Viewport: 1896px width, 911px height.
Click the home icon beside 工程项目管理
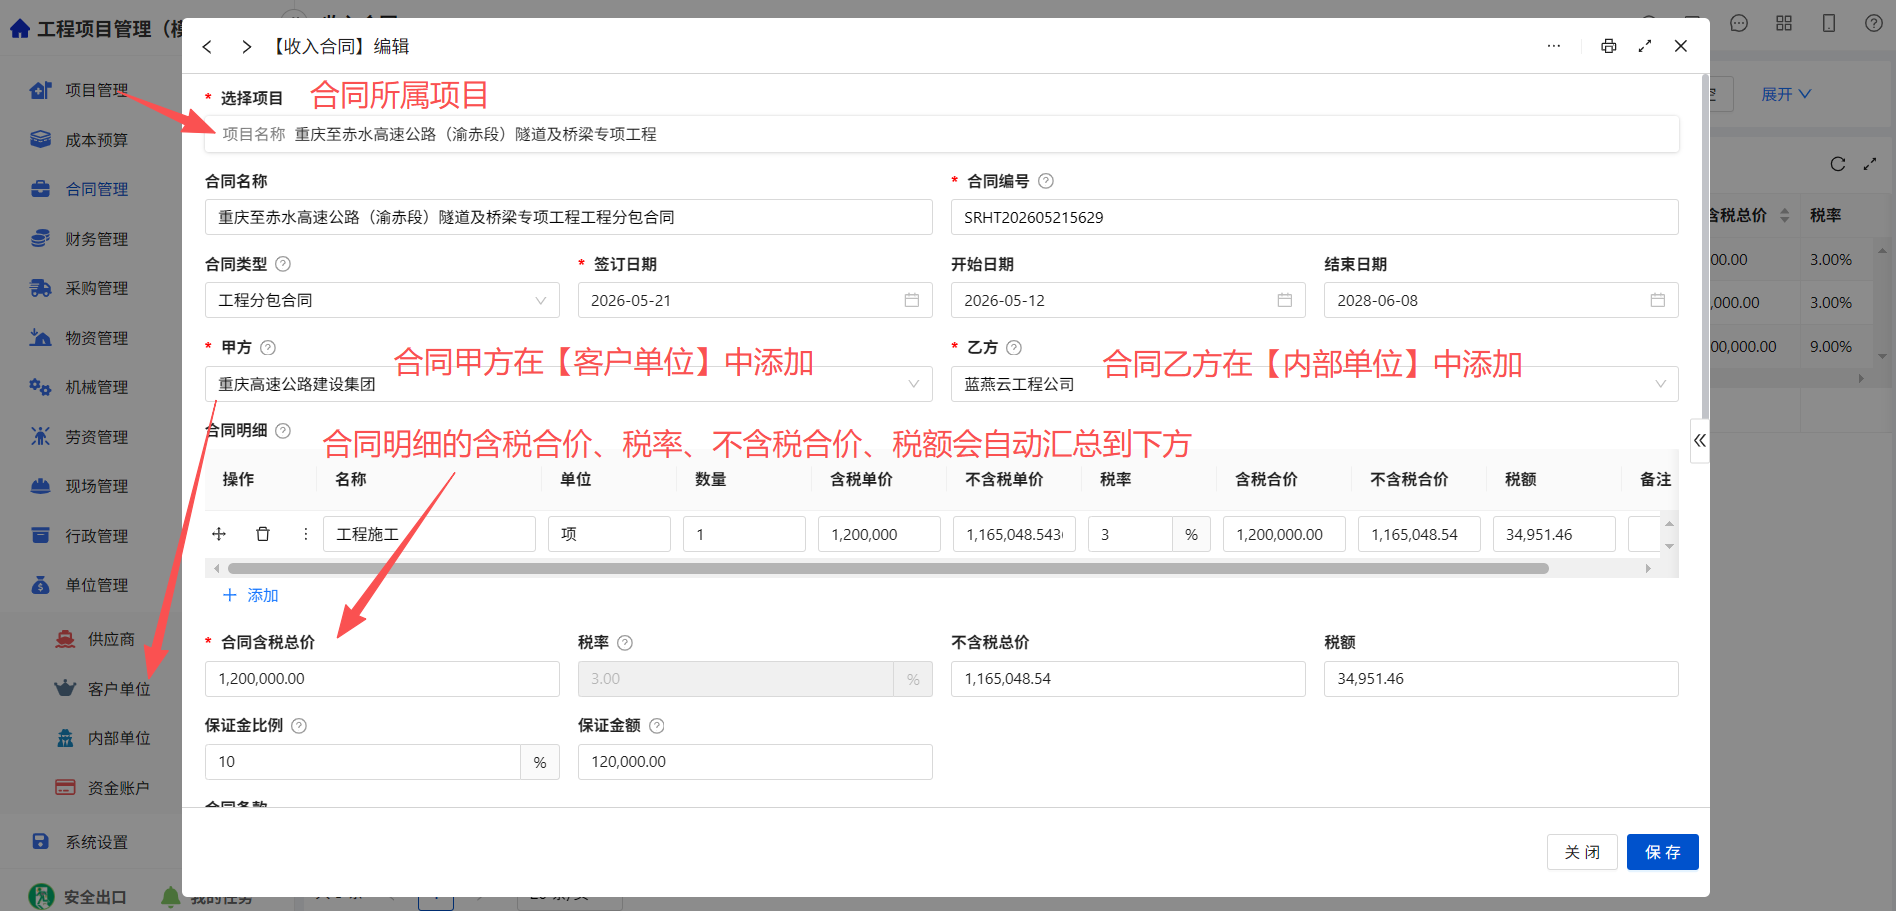click(20, 29)
